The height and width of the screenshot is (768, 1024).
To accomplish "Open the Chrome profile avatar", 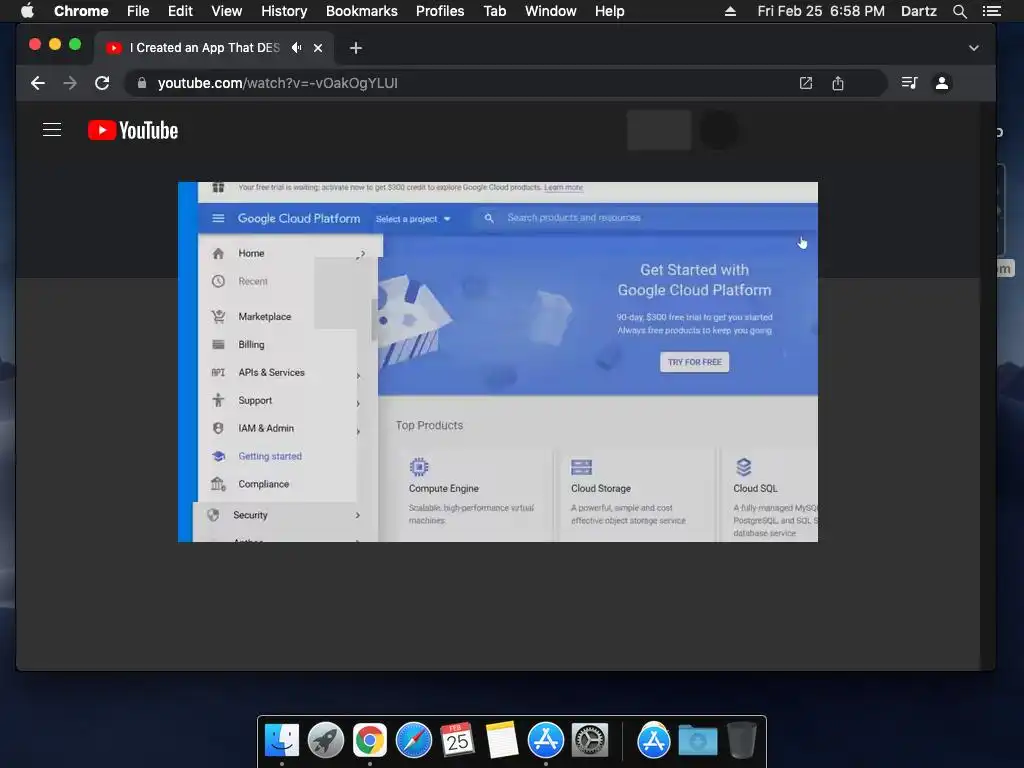I will tap(942, 83).
